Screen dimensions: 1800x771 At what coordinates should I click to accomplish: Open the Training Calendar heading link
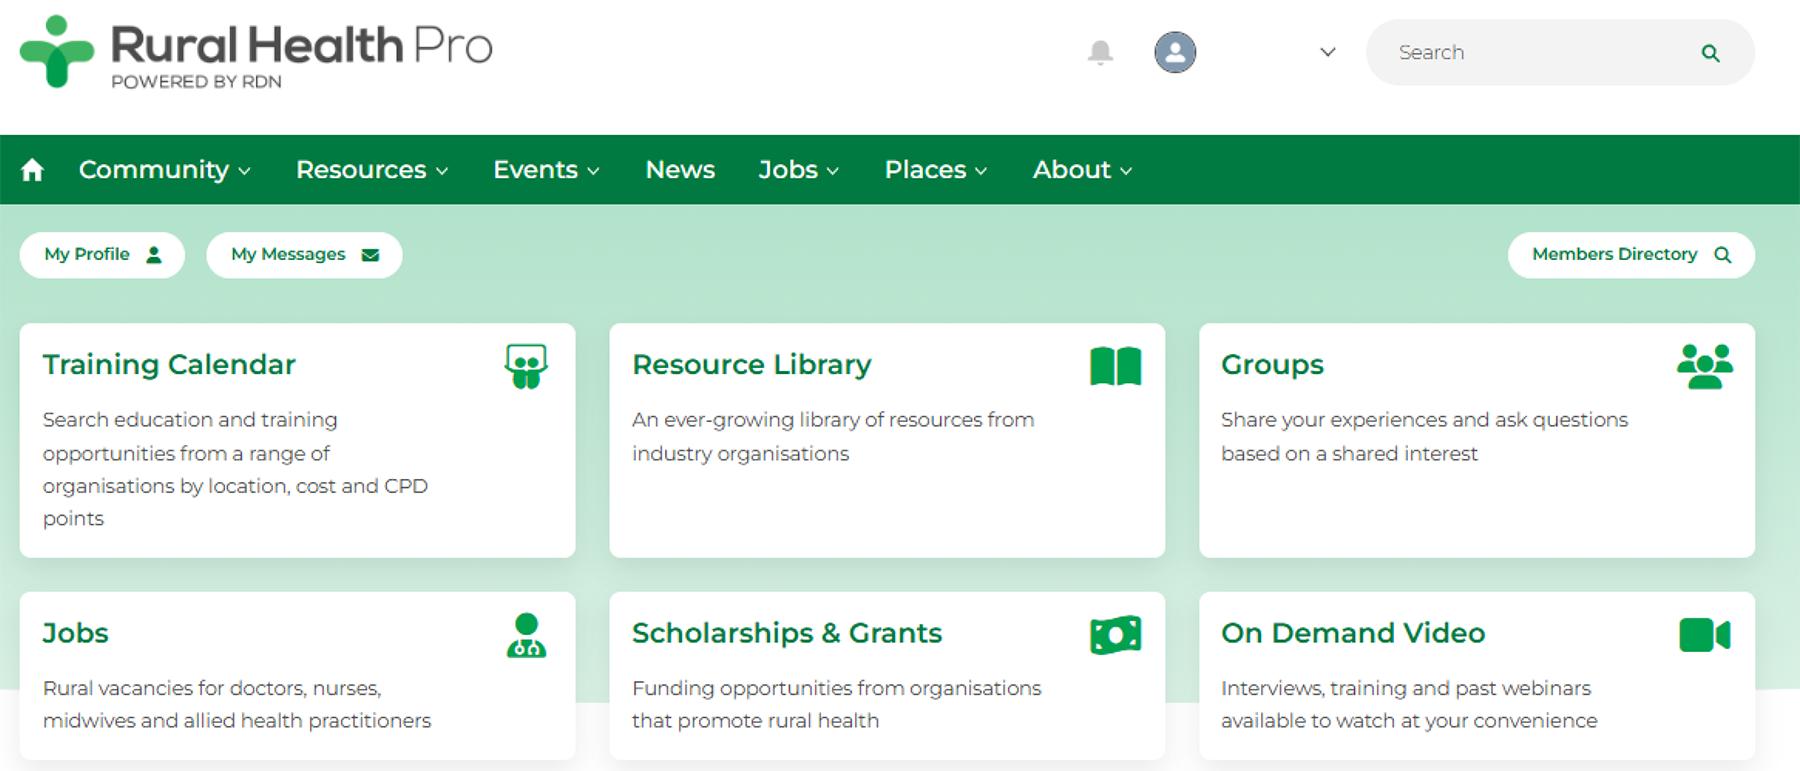tap(169, 365)
